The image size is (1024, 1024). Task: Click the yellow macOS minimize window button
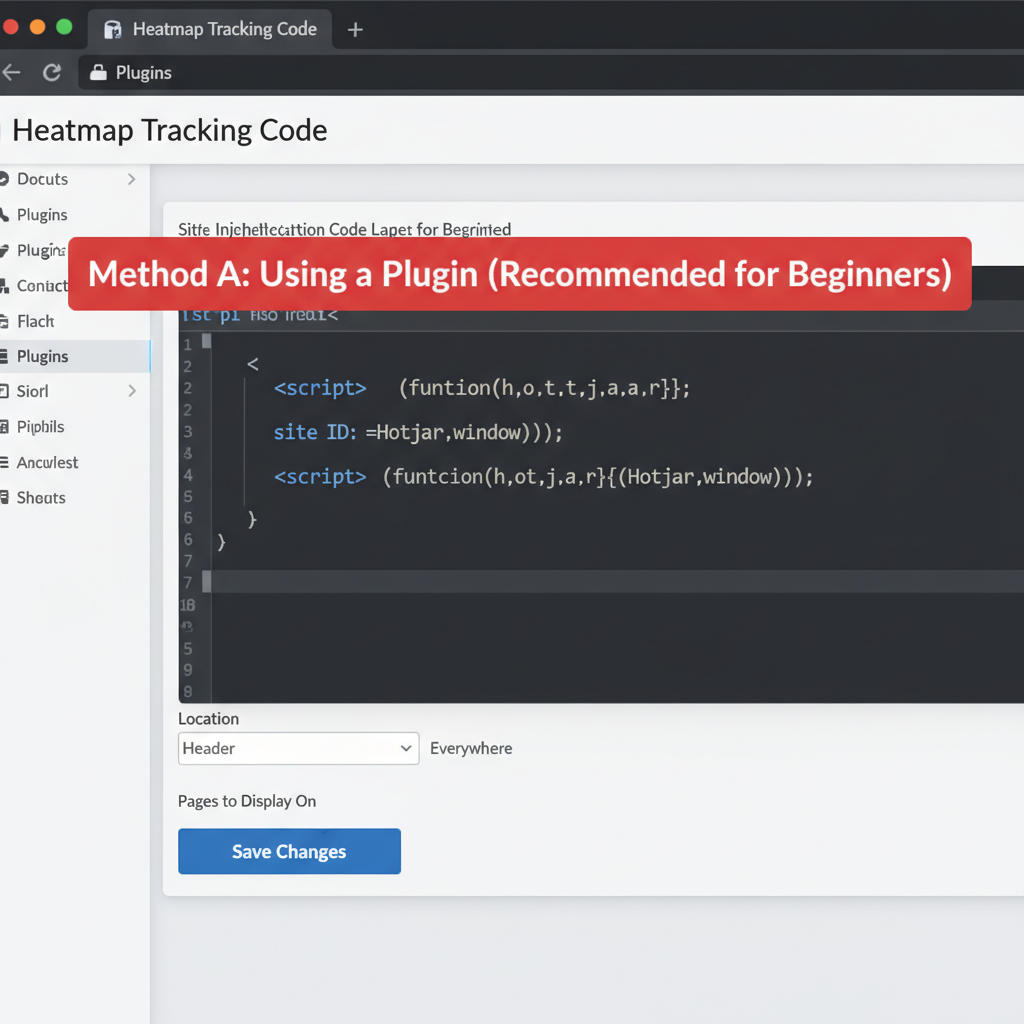coord(38,27)
